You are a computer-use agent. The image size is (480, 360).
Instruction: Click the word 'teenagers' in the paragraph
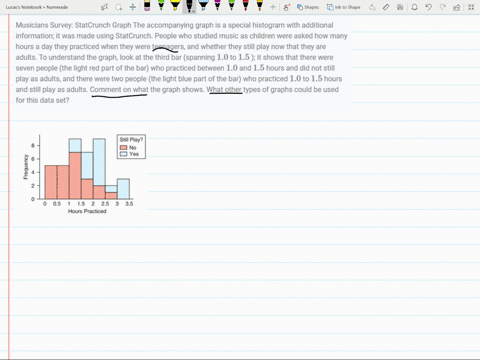(x=168, y=47)
